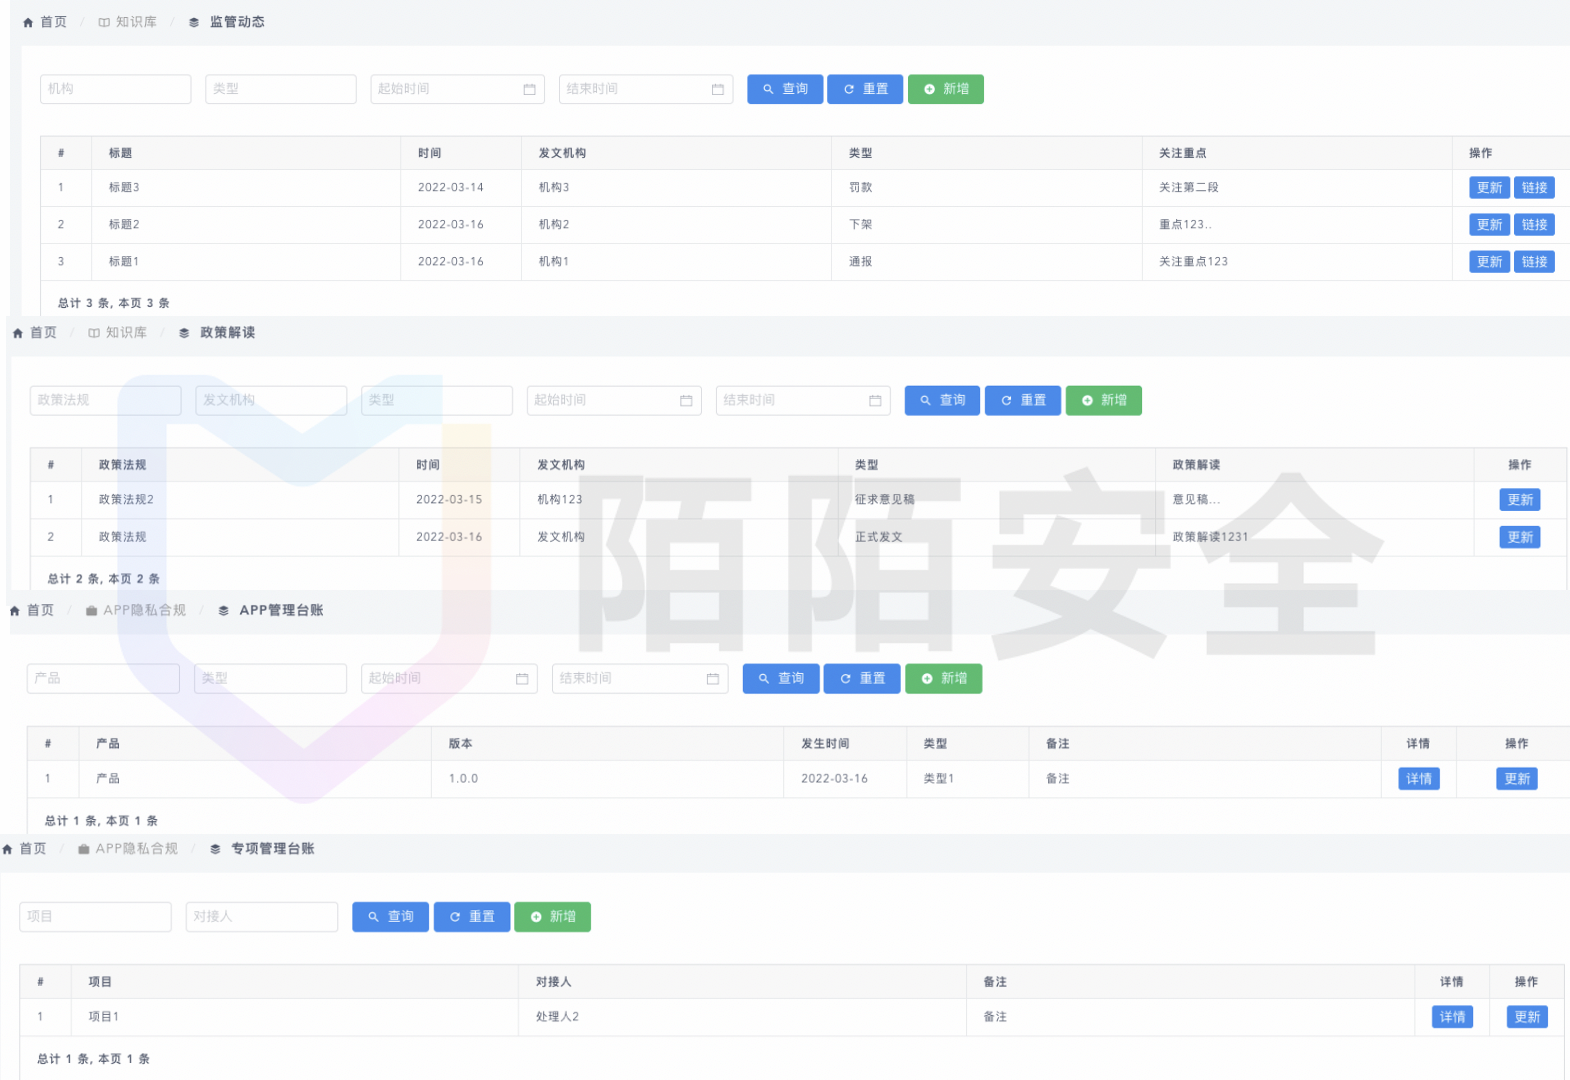1570x1080 pixels.
Task: Click layers icon beside 政策解读 title
Action: point(184,333)
